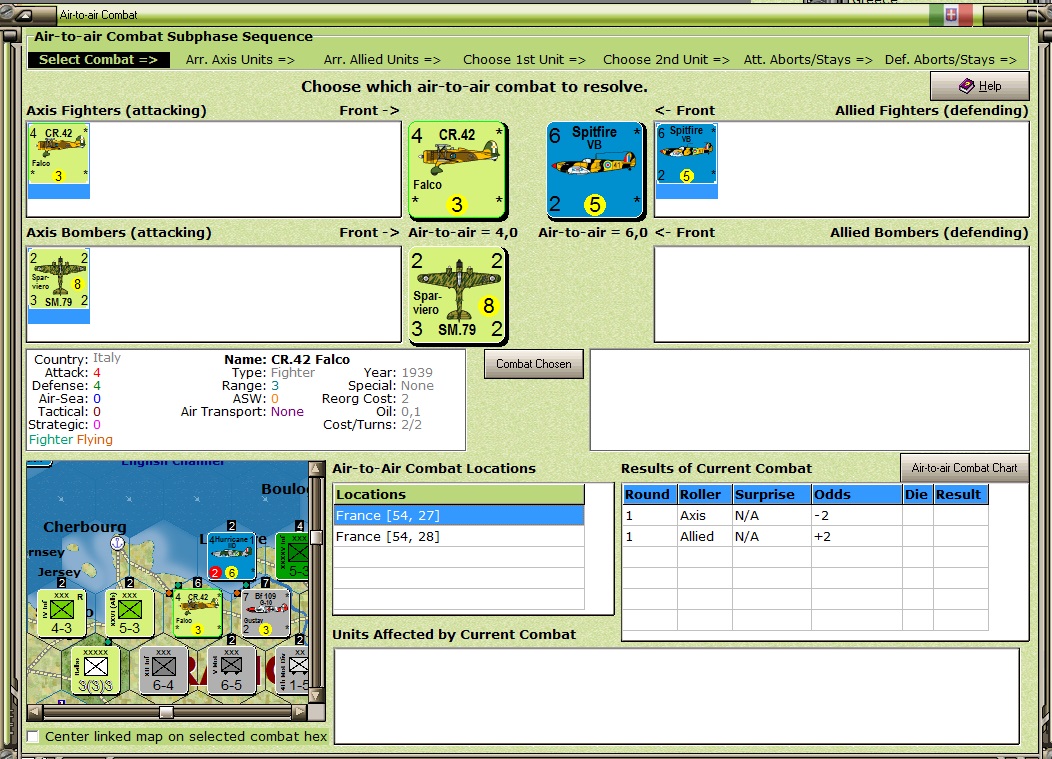Click the Select Combat step in the sequence
This screenshot has width=1052, height=759.
click(98, 60)
